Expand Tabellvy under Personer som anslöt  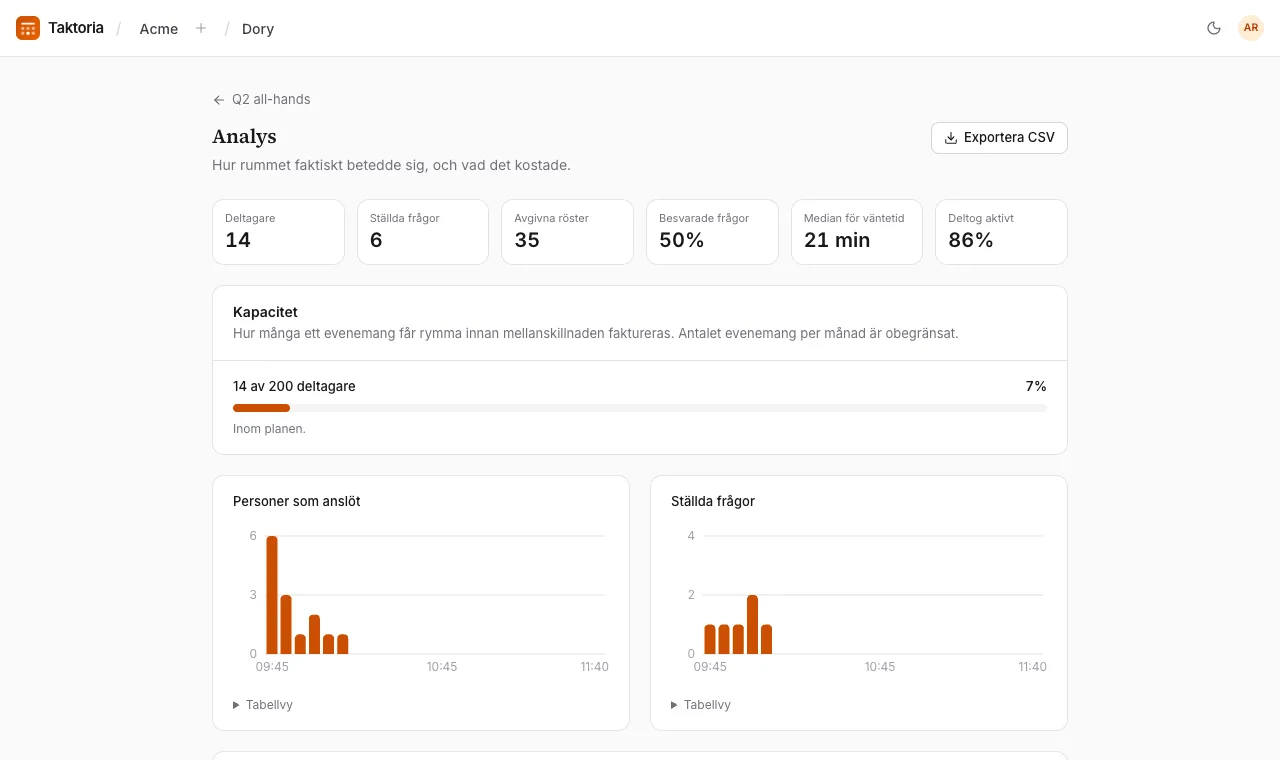pos(263,705)
